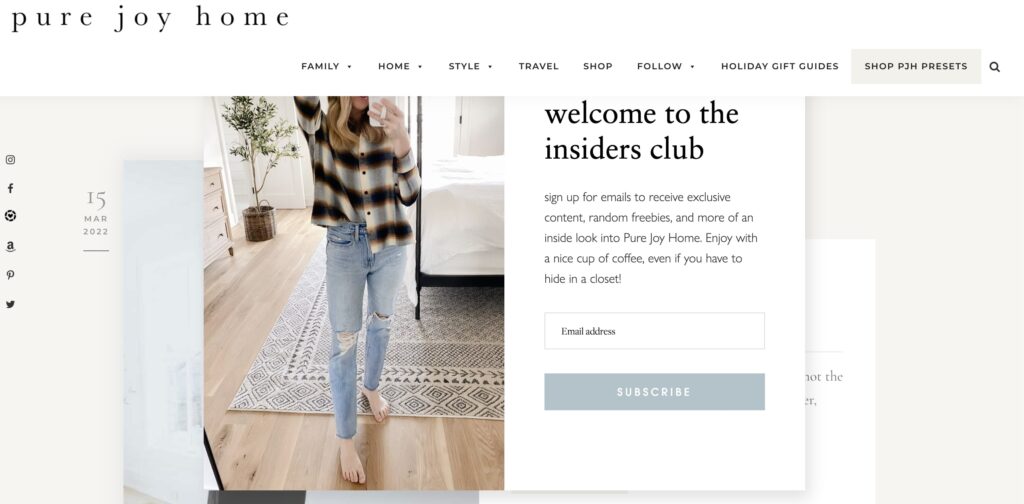Click the plaid shirt mirror selfie photo
The width and height of the screenshot is (1024, 504).
(354, 293)
